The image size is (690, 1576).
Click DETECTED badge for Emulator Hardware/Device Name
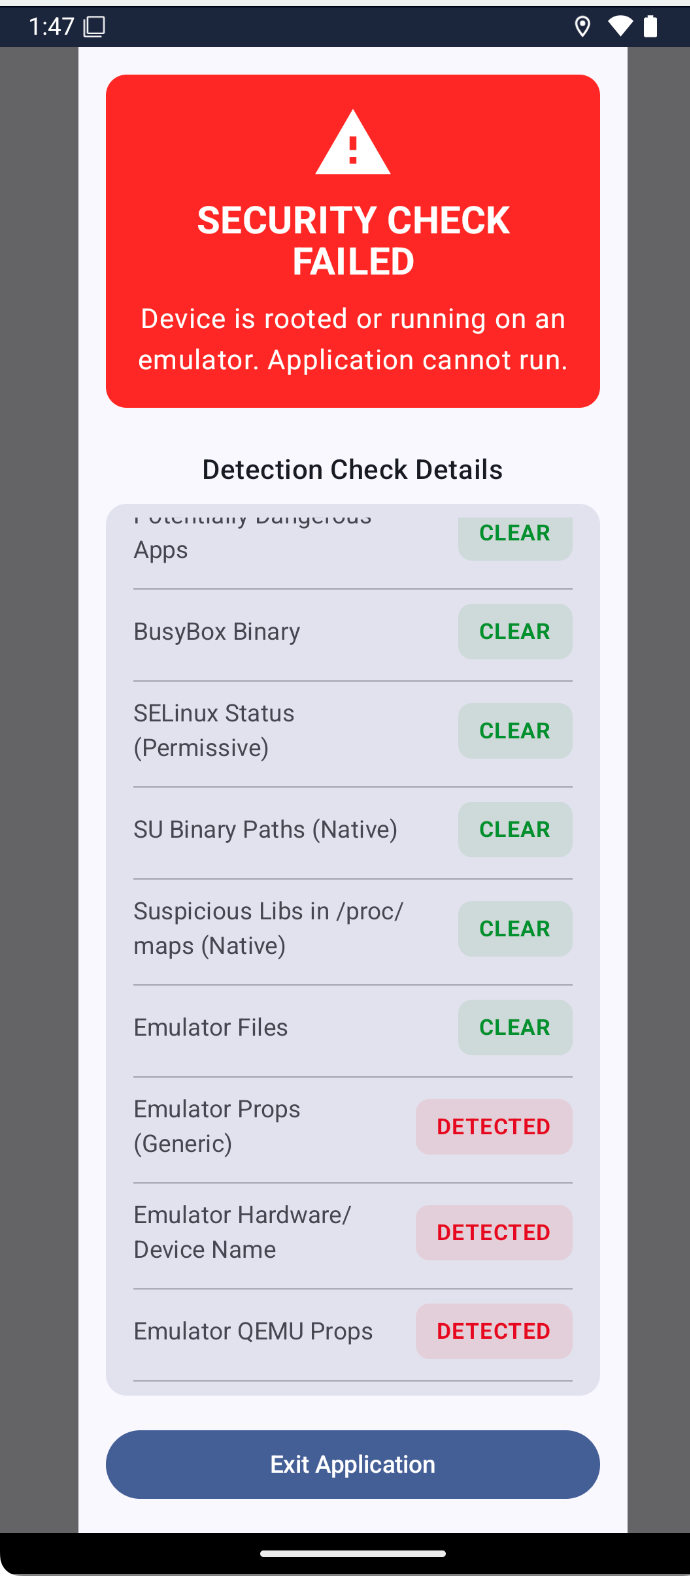pos(494,1233)
